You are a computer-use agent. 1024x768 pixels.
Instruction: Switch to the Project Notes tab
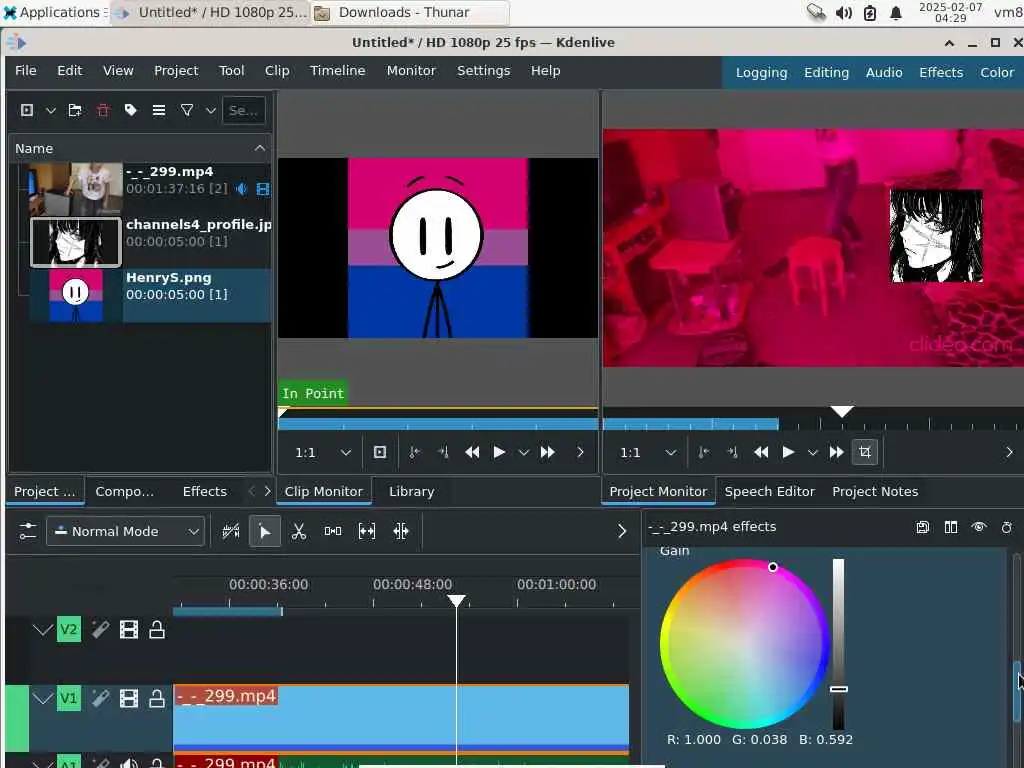coord(874,492)
